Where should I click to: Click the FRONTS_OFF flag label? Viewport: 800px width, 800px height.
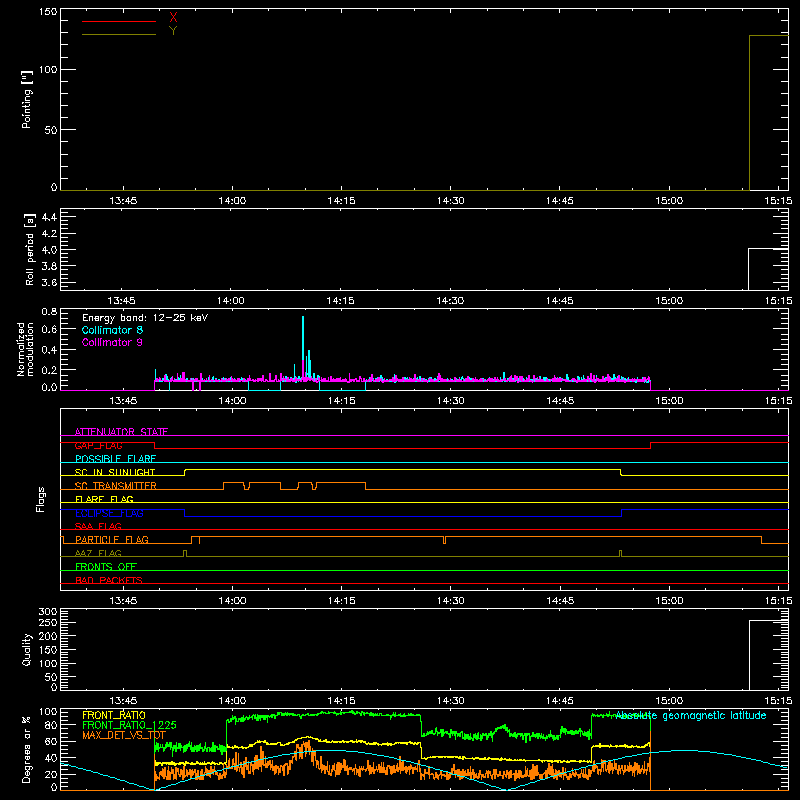click(106, 566)
